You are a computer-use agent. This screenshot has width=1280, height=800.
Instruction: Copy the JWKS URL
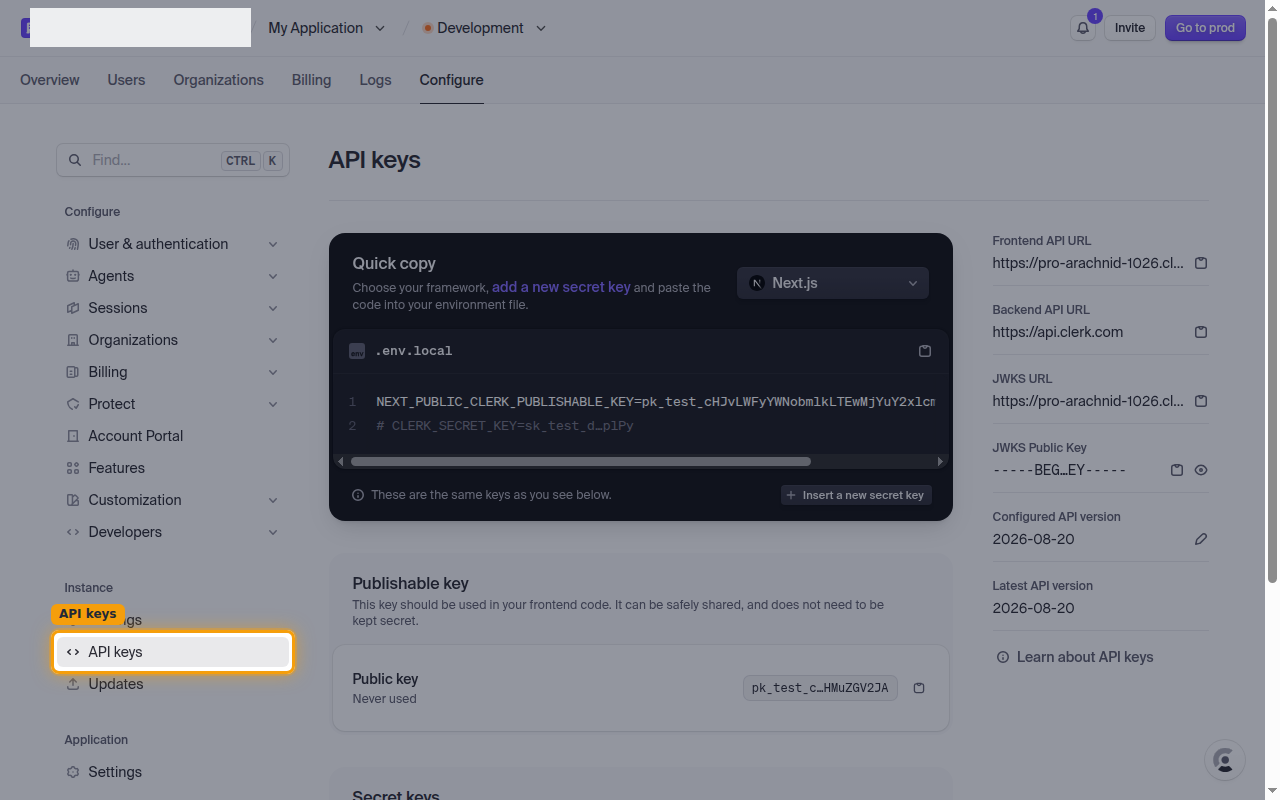click(1201, 401)
